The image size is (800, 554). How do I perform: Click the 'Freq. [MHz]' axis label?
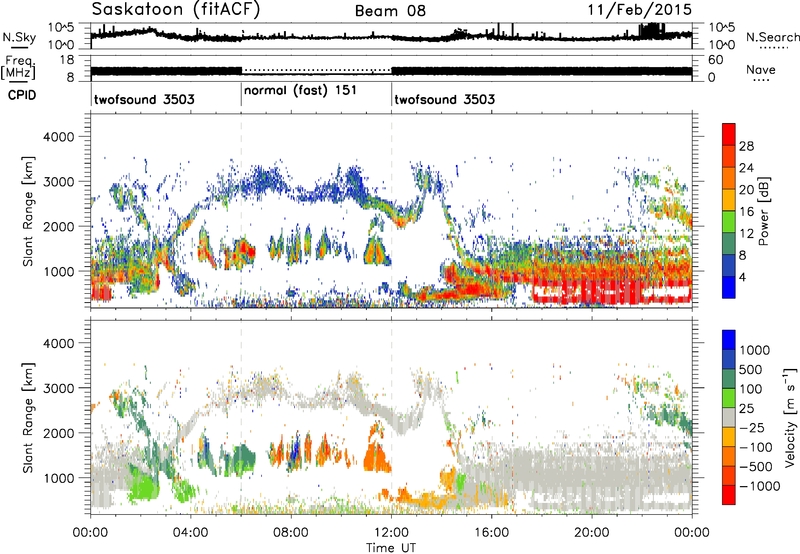click(x=19, y=68)
